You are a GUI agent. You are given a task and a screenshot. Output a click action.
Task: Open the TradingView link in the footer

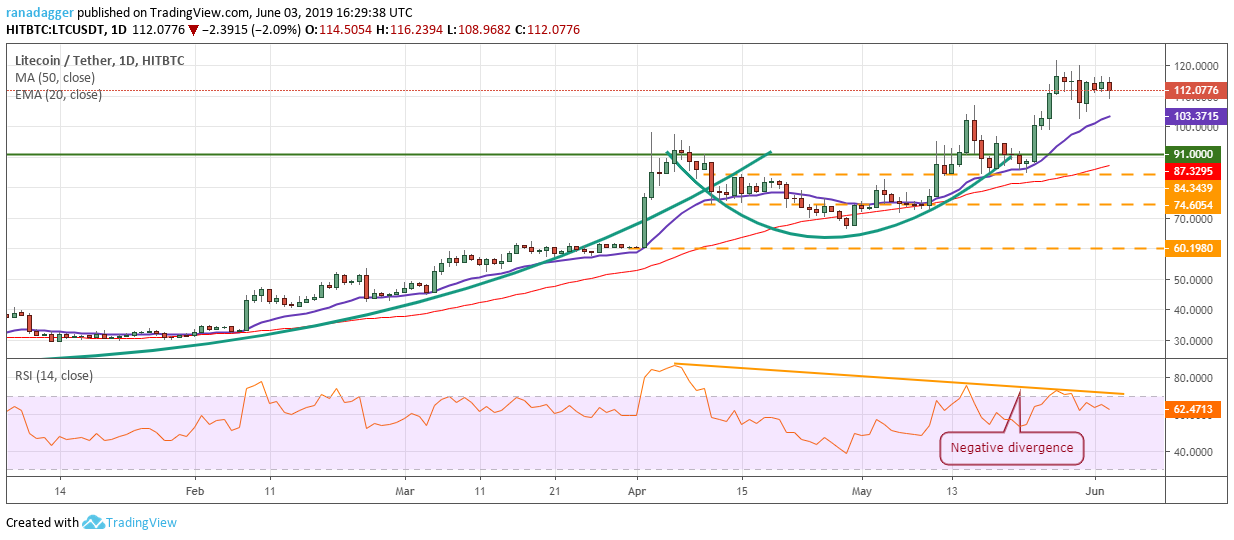[142, 522]
